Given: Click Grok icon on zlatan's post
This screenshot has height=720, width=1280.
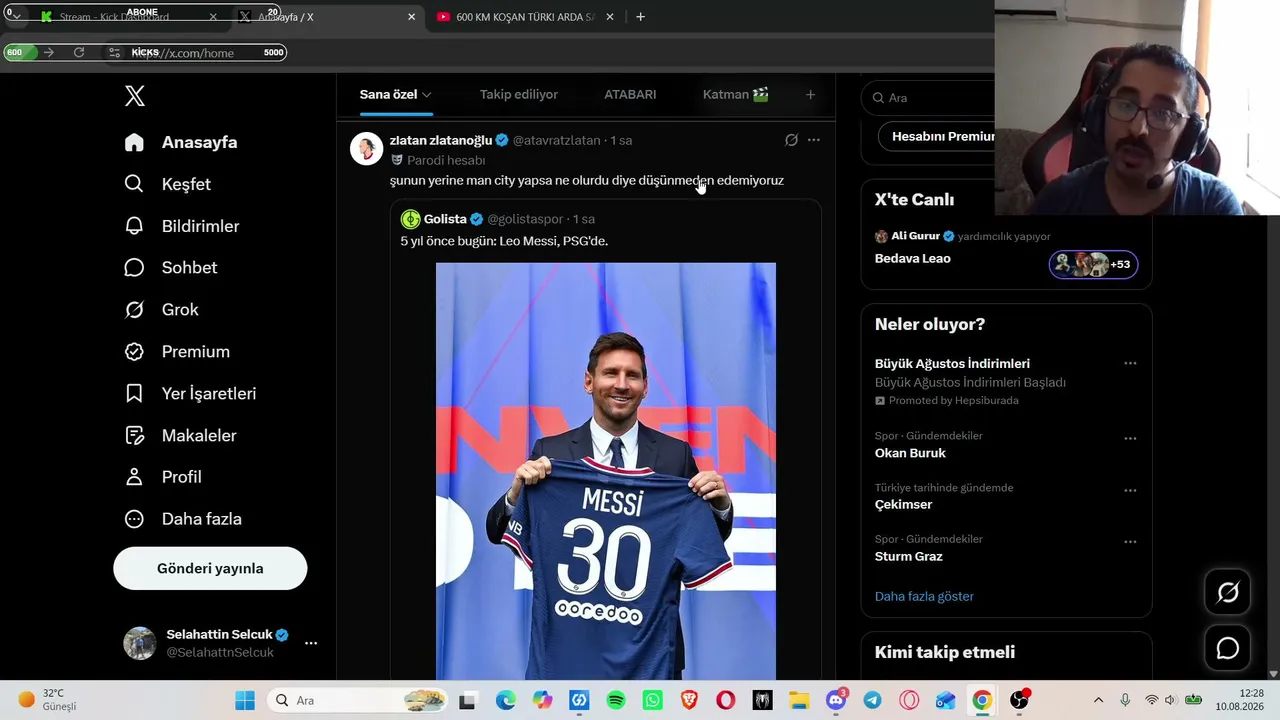Looking at the screenshot, I should pyautogui.click(x=791, y=140).
